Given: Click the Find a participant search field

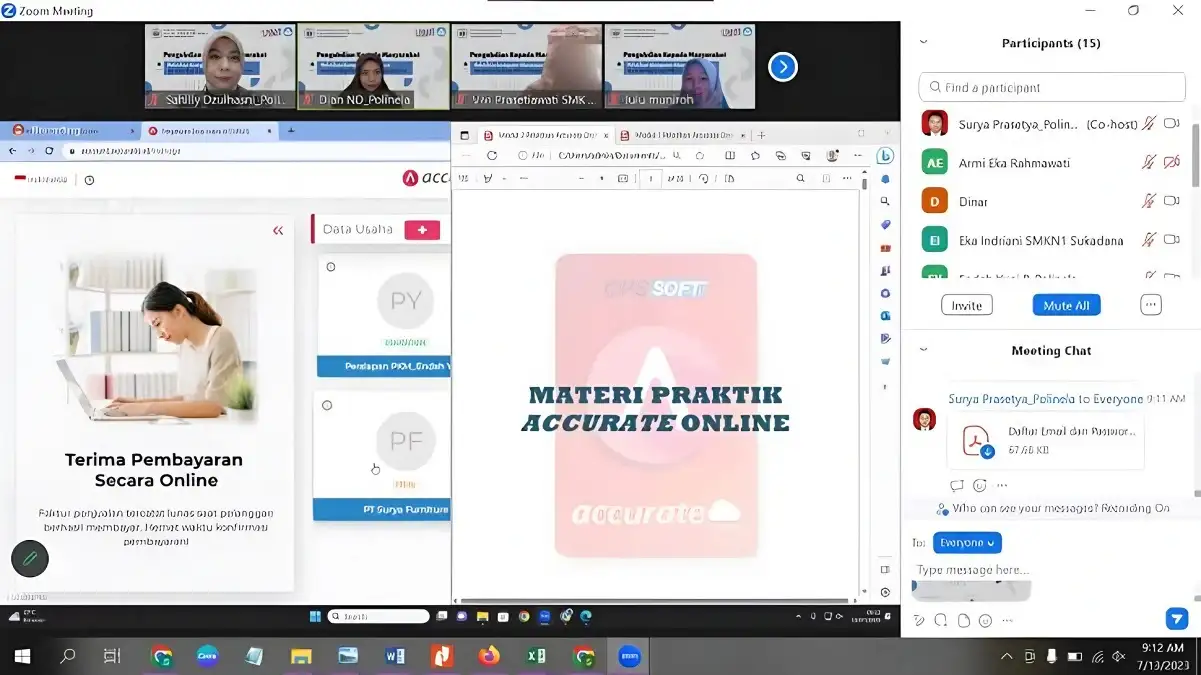Looking at the screenshot, I should [x=1052, y=87].
